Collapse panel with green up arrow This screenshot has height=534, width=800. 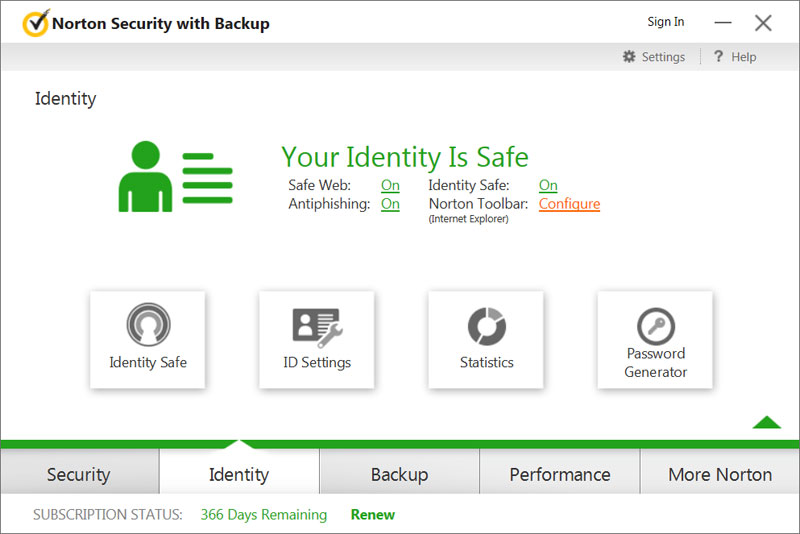766,422
